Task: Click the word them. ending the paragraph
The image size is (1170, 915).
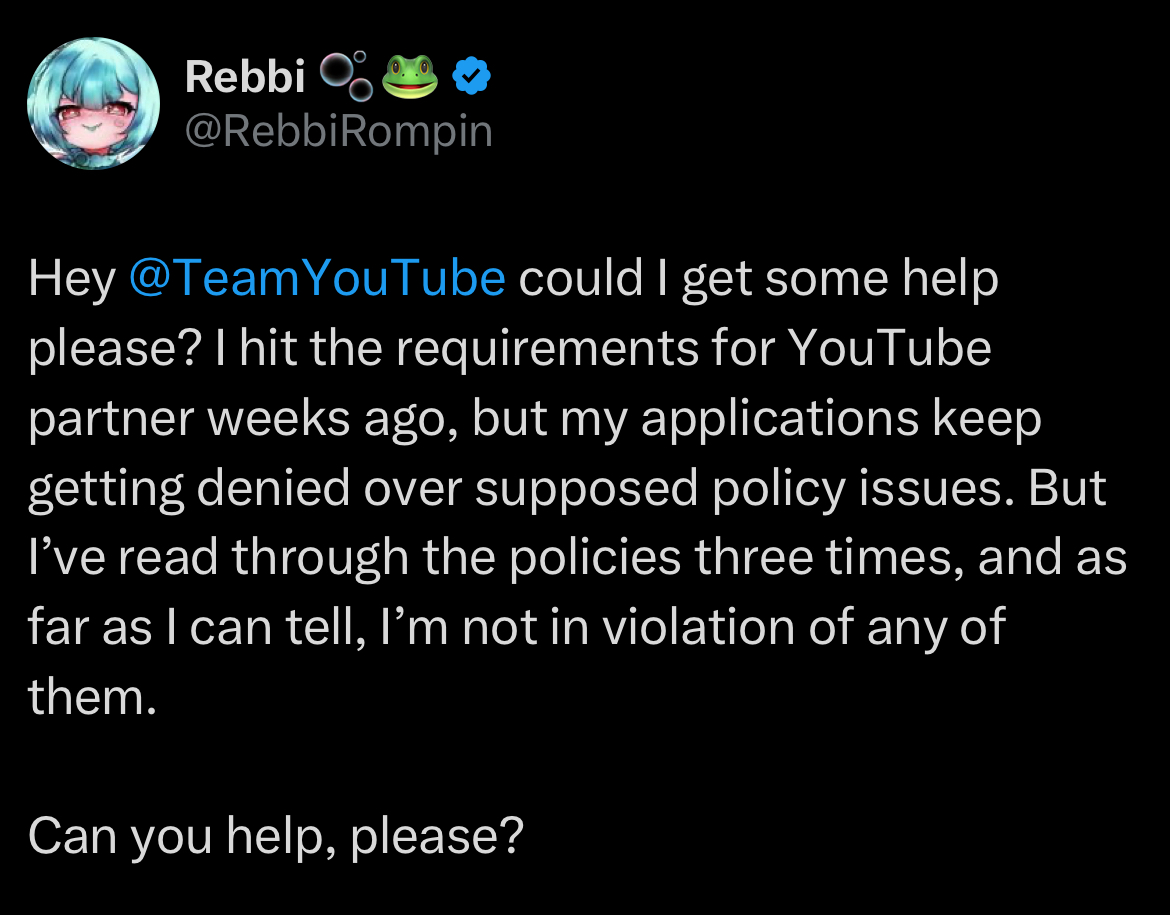Action: coord(93,696)
